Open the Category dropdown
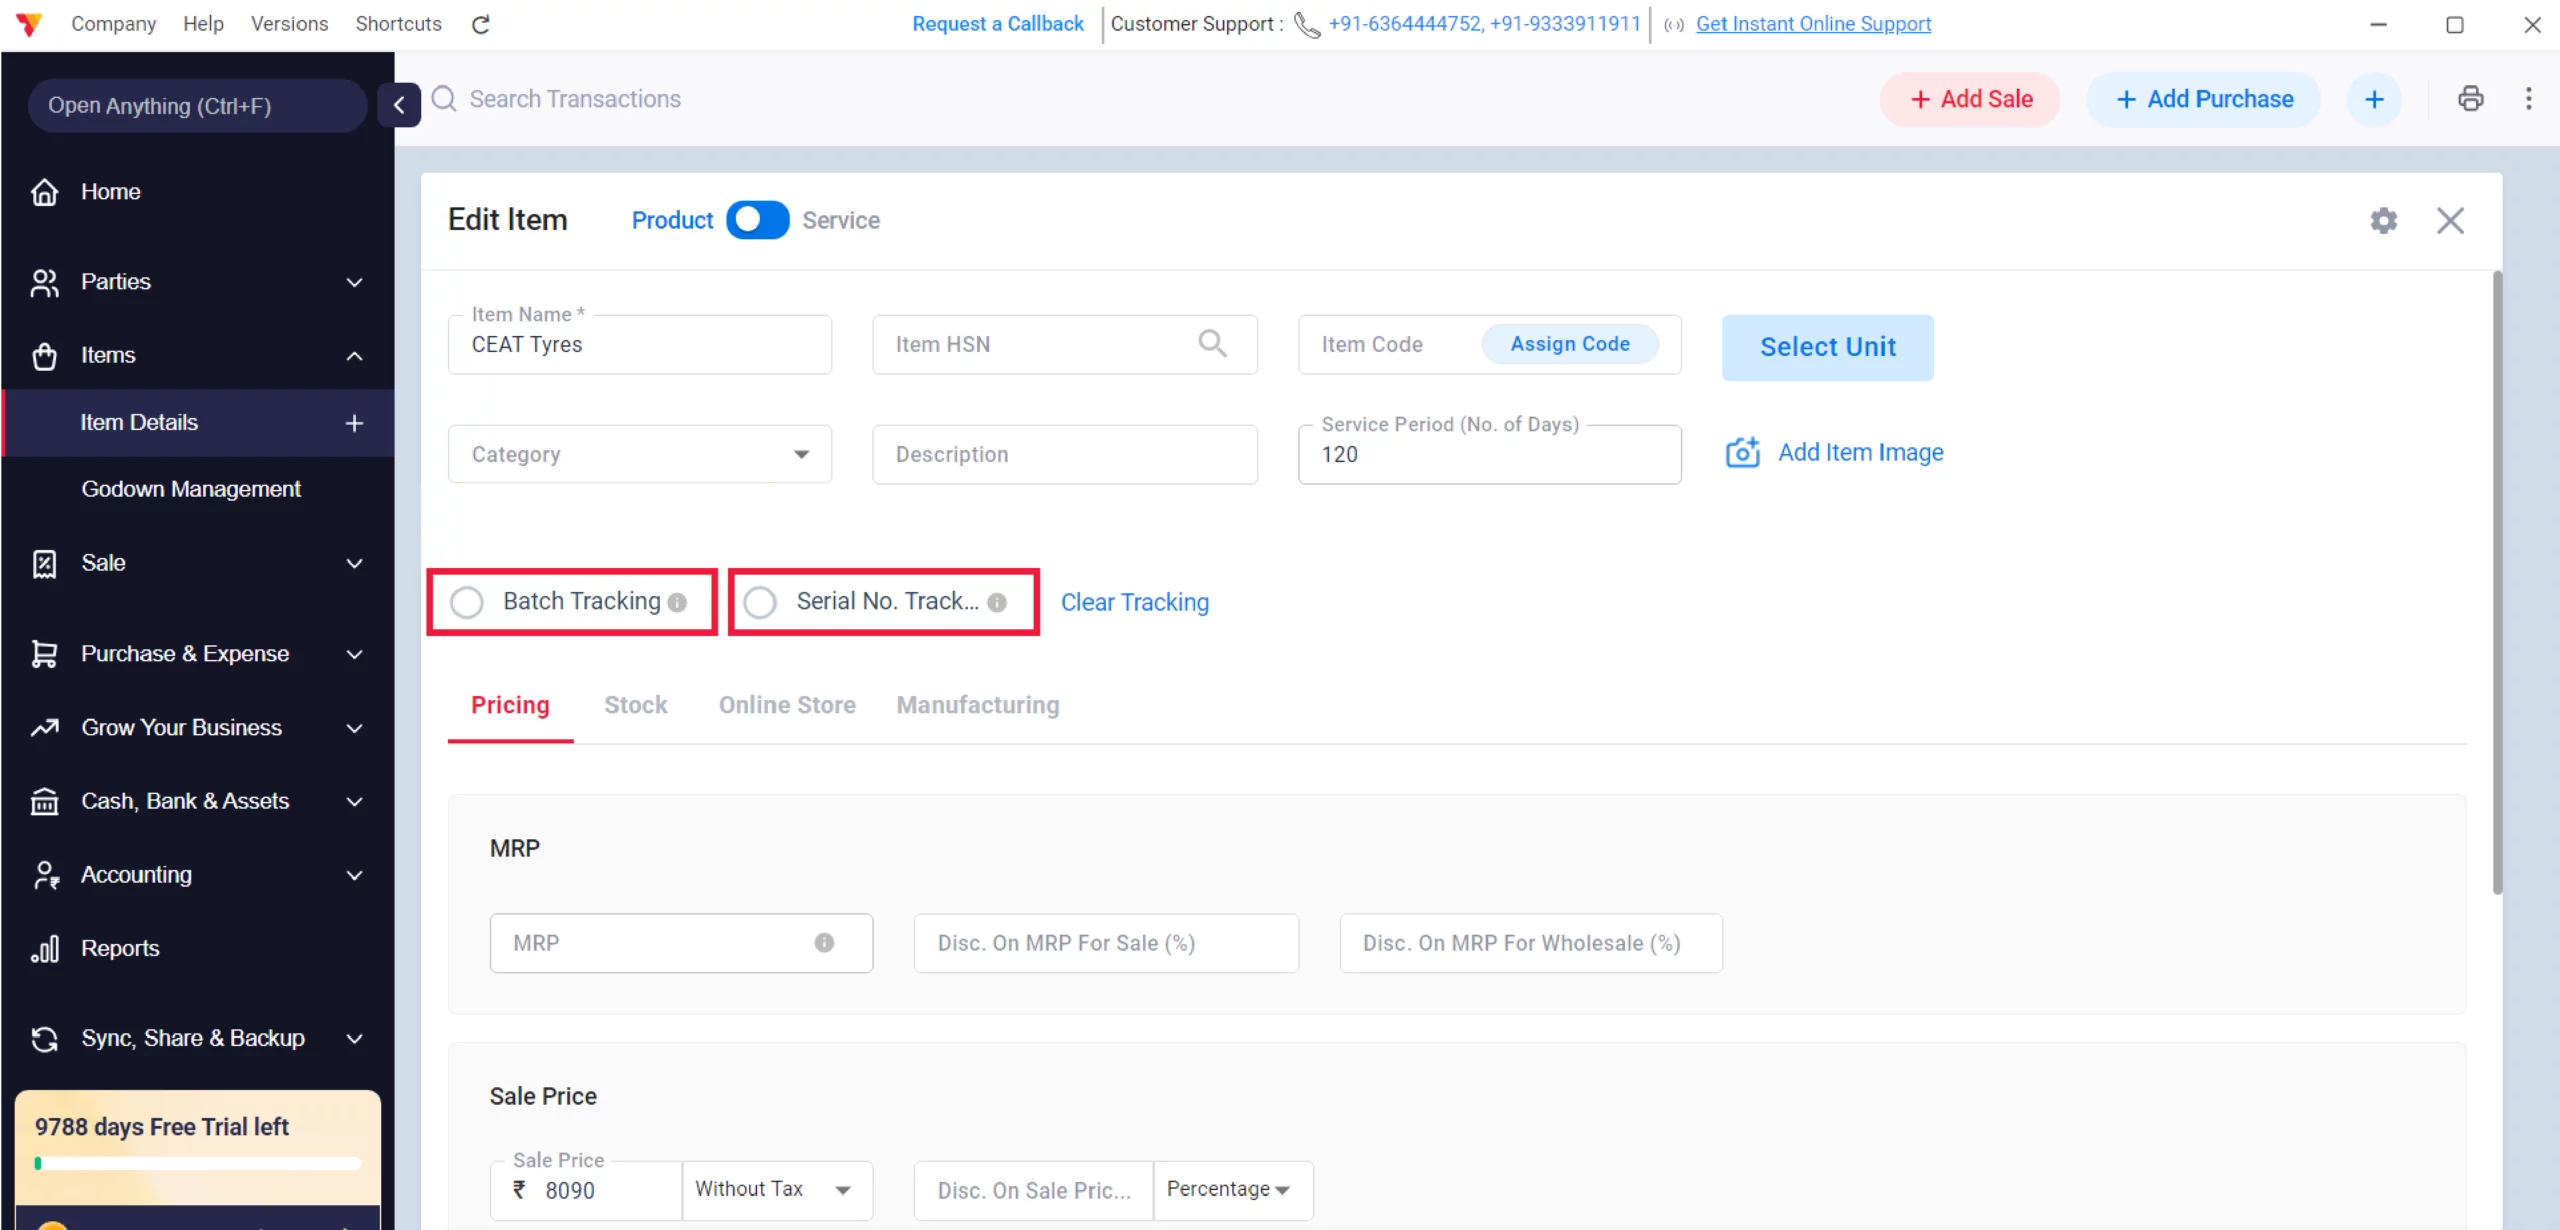The image size is (2560, 1230). (800, 453)
